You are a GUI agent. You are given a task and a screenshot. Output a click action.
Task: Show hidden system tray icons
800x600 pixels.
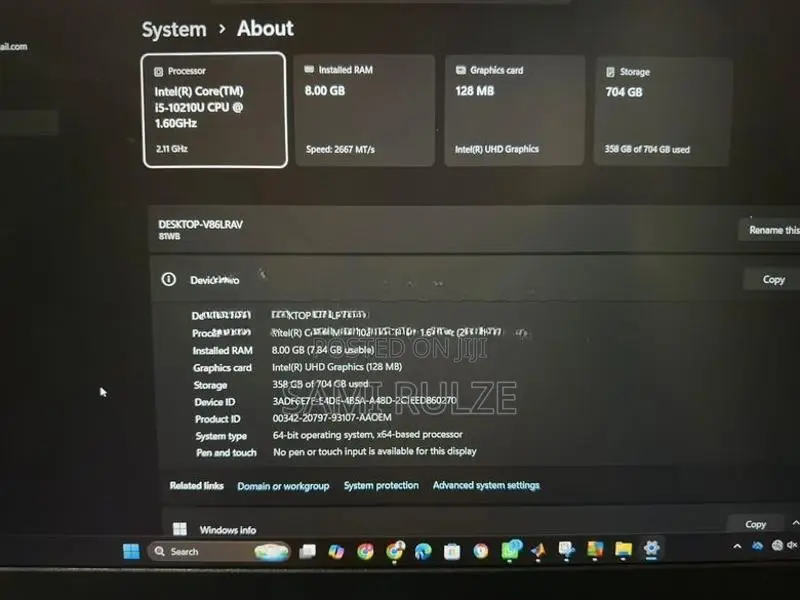tap(737, 546)
